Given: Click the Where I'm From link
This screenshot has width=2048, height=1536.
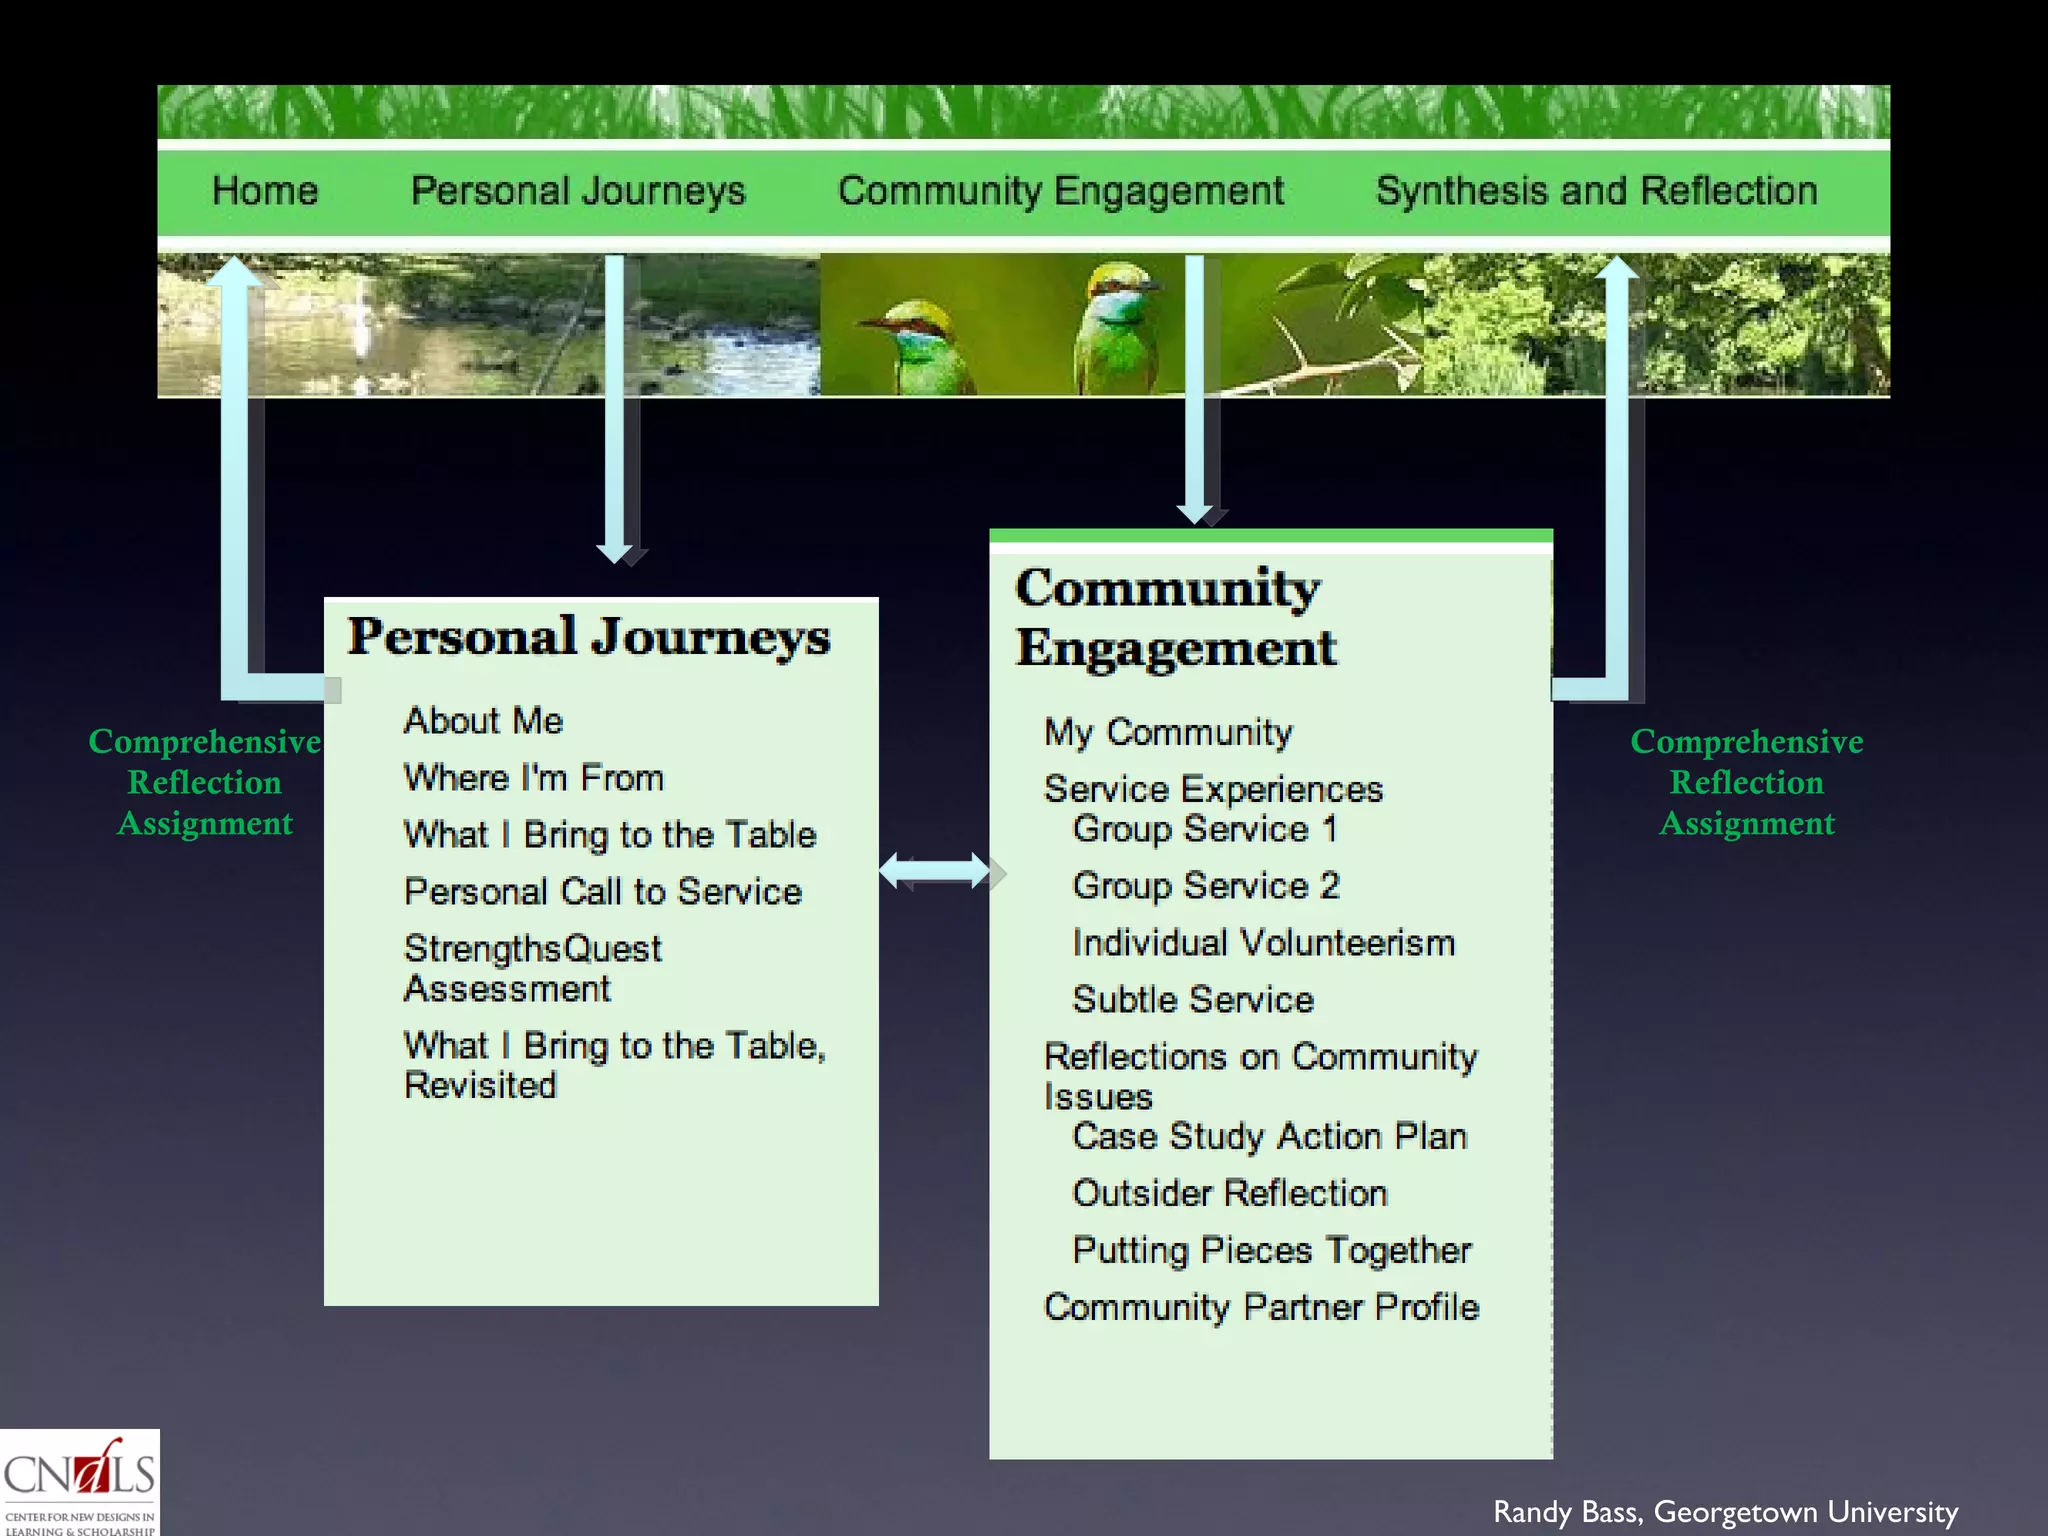Looking at the screenshot, I should (x=533, y=778).
